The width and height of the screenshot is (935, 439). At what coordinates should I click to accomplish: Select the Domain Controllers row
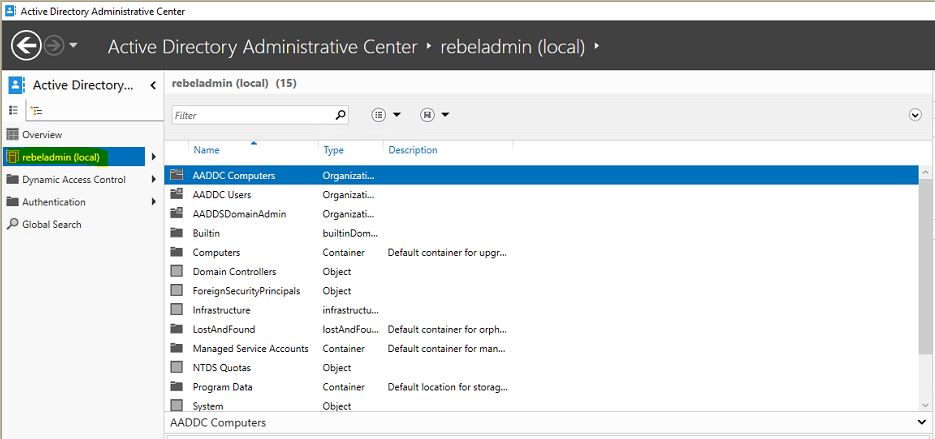(541, 271)
